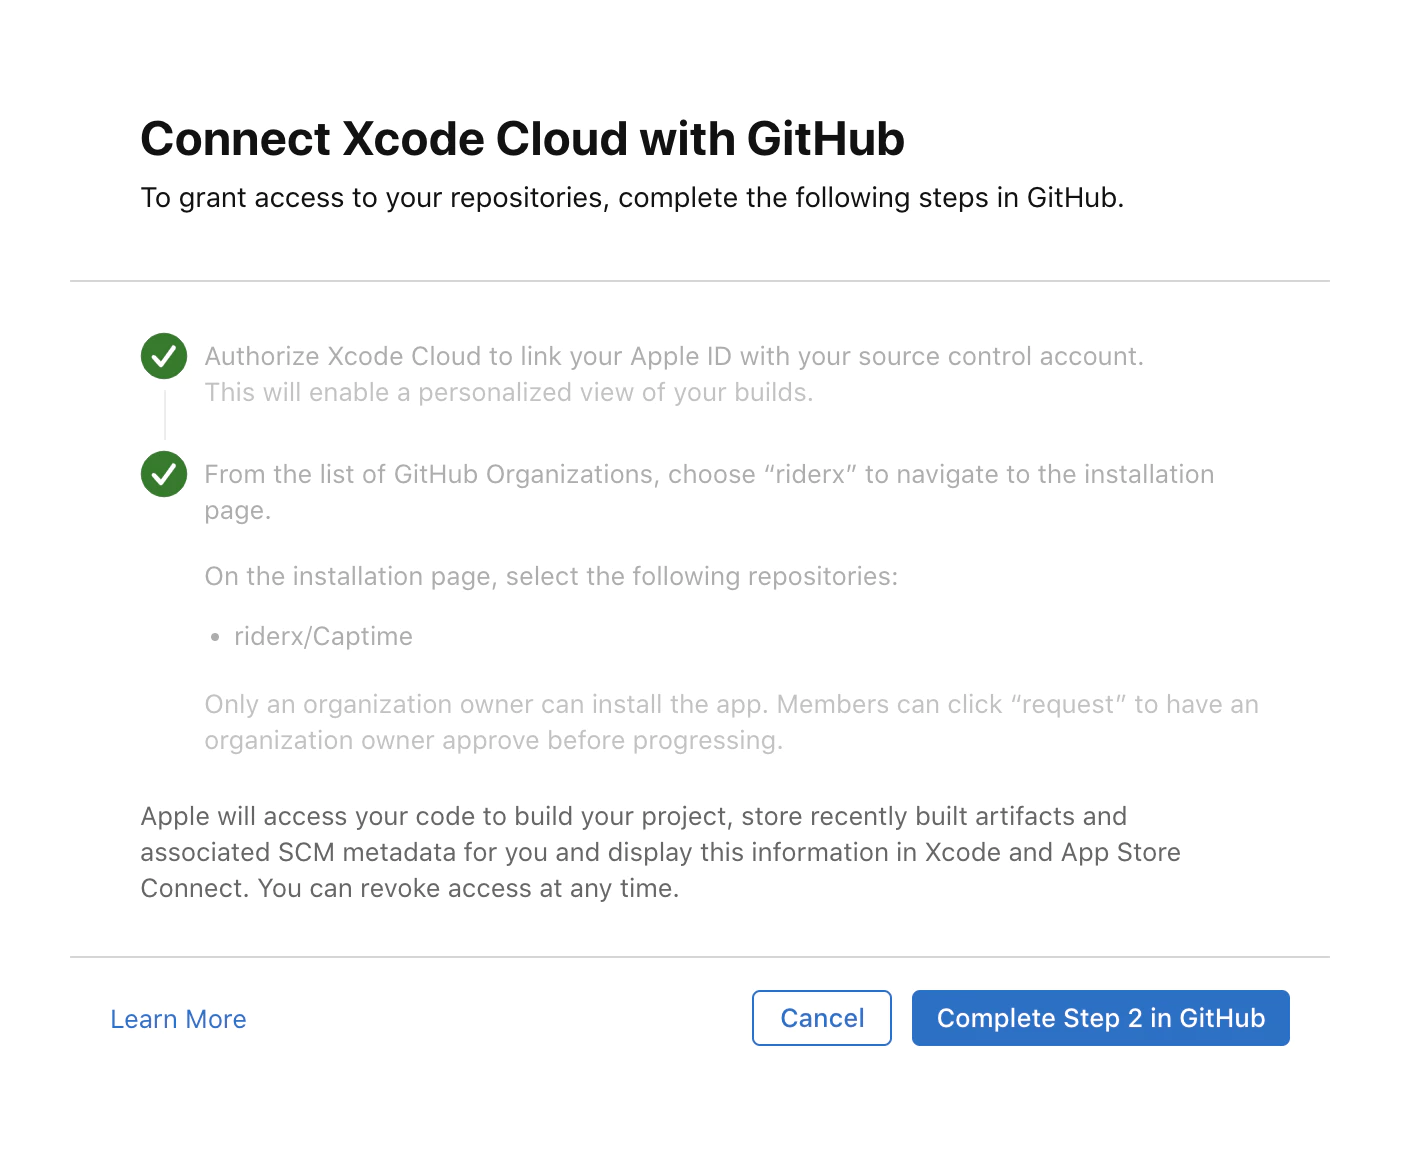The height and width of the screenshot is (1164, 1410).
Task: Click the Cancel button
Action: (821, 1018)
